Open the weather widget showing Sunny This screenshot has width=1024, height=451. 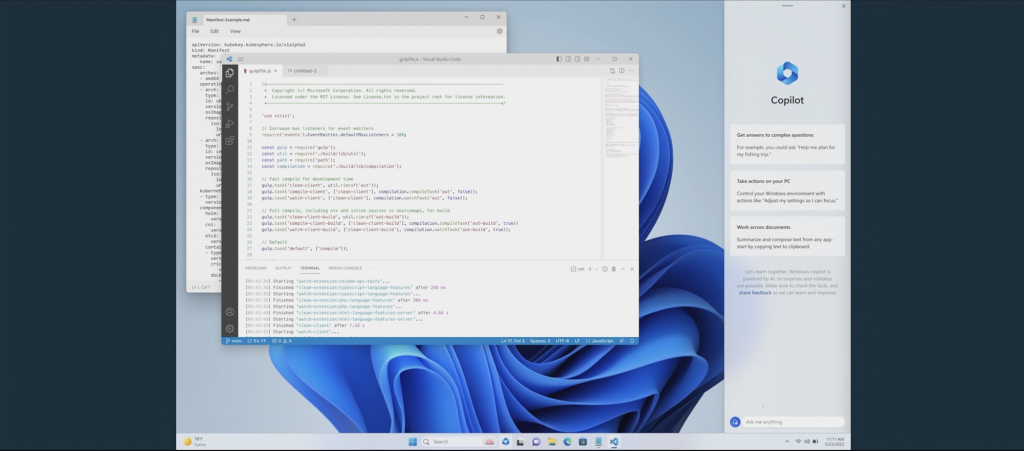[195, 441]
